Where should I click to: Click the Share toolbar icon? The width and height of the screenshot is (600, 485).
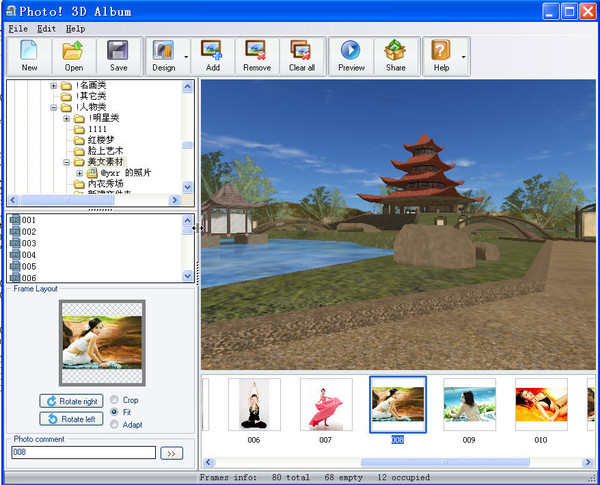pos(395,50)
